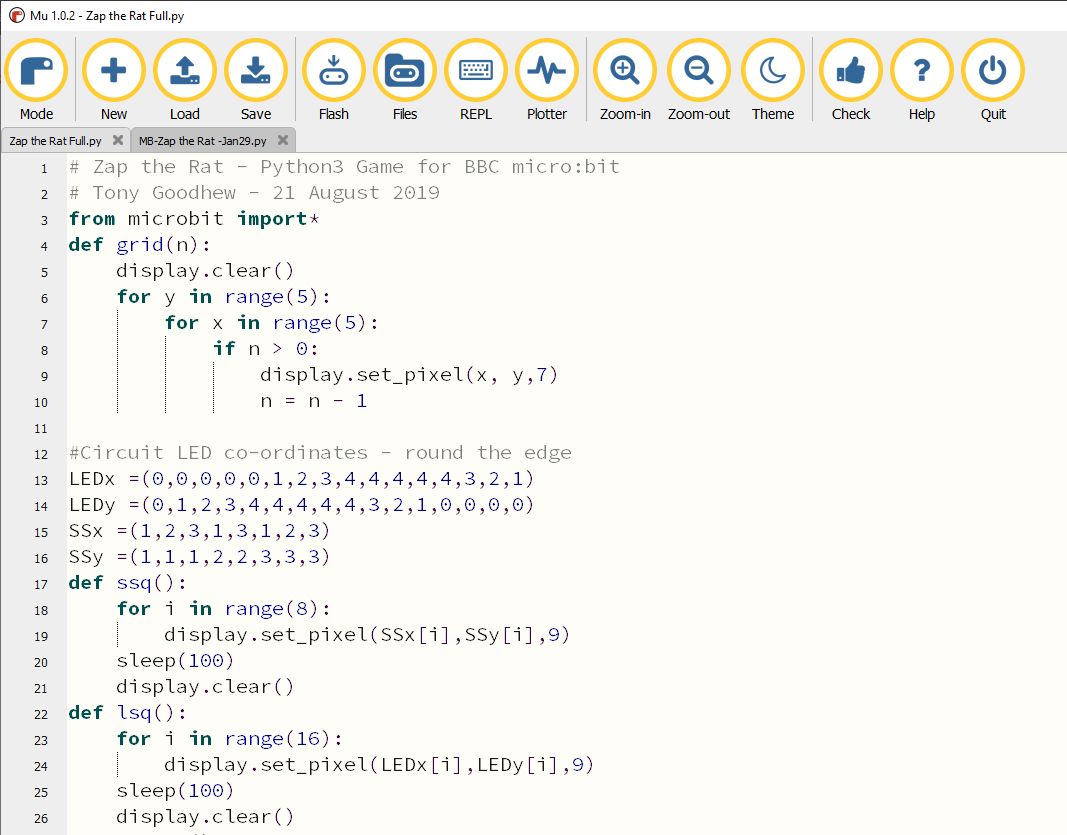Check the code for errors
Screen dimensions: 1067x835
click(851, 72)
